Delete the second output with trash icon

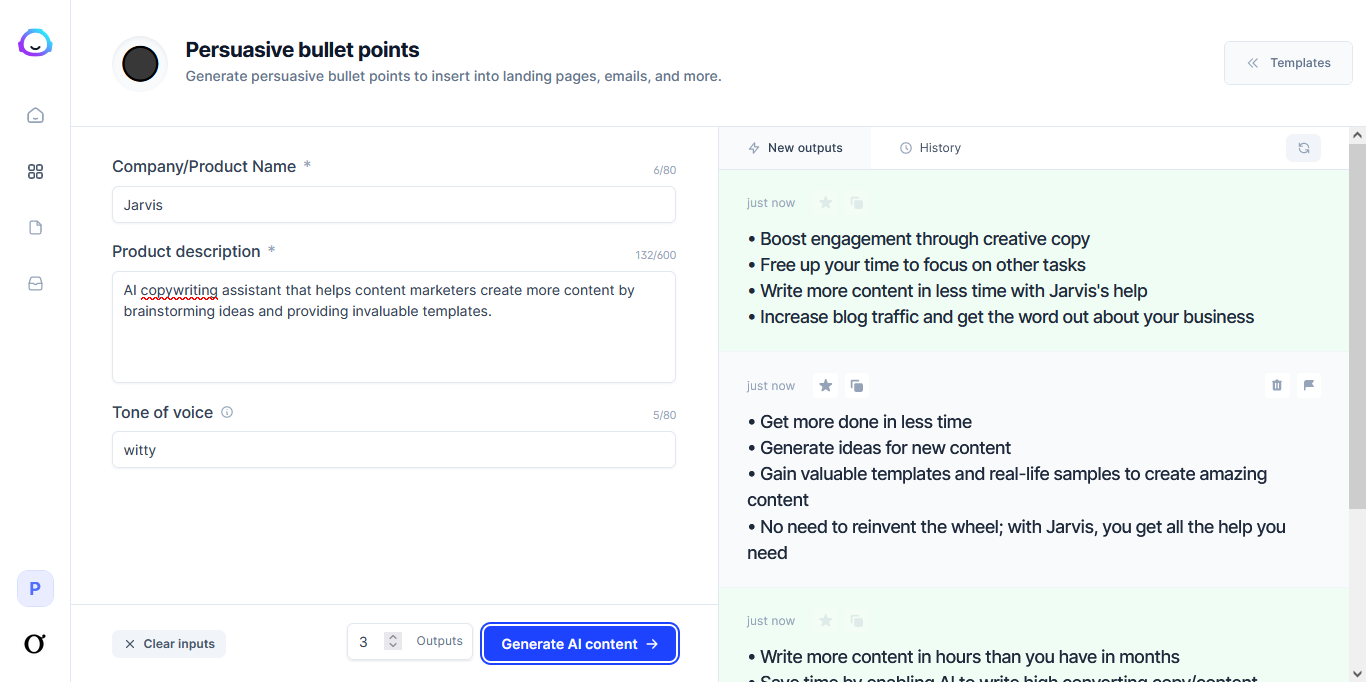pyautogui.click(x=1277, y=385)
